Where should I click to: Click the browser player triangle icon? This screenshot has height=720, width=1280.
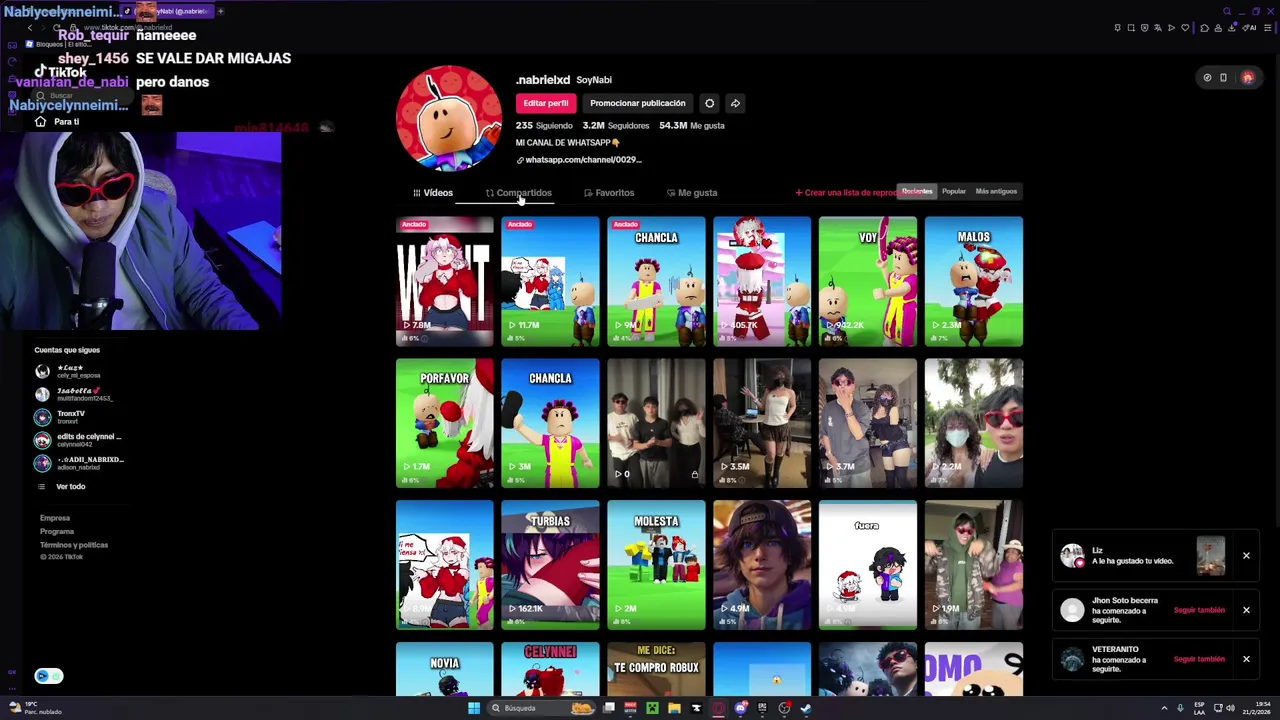tap(1171, 28)
